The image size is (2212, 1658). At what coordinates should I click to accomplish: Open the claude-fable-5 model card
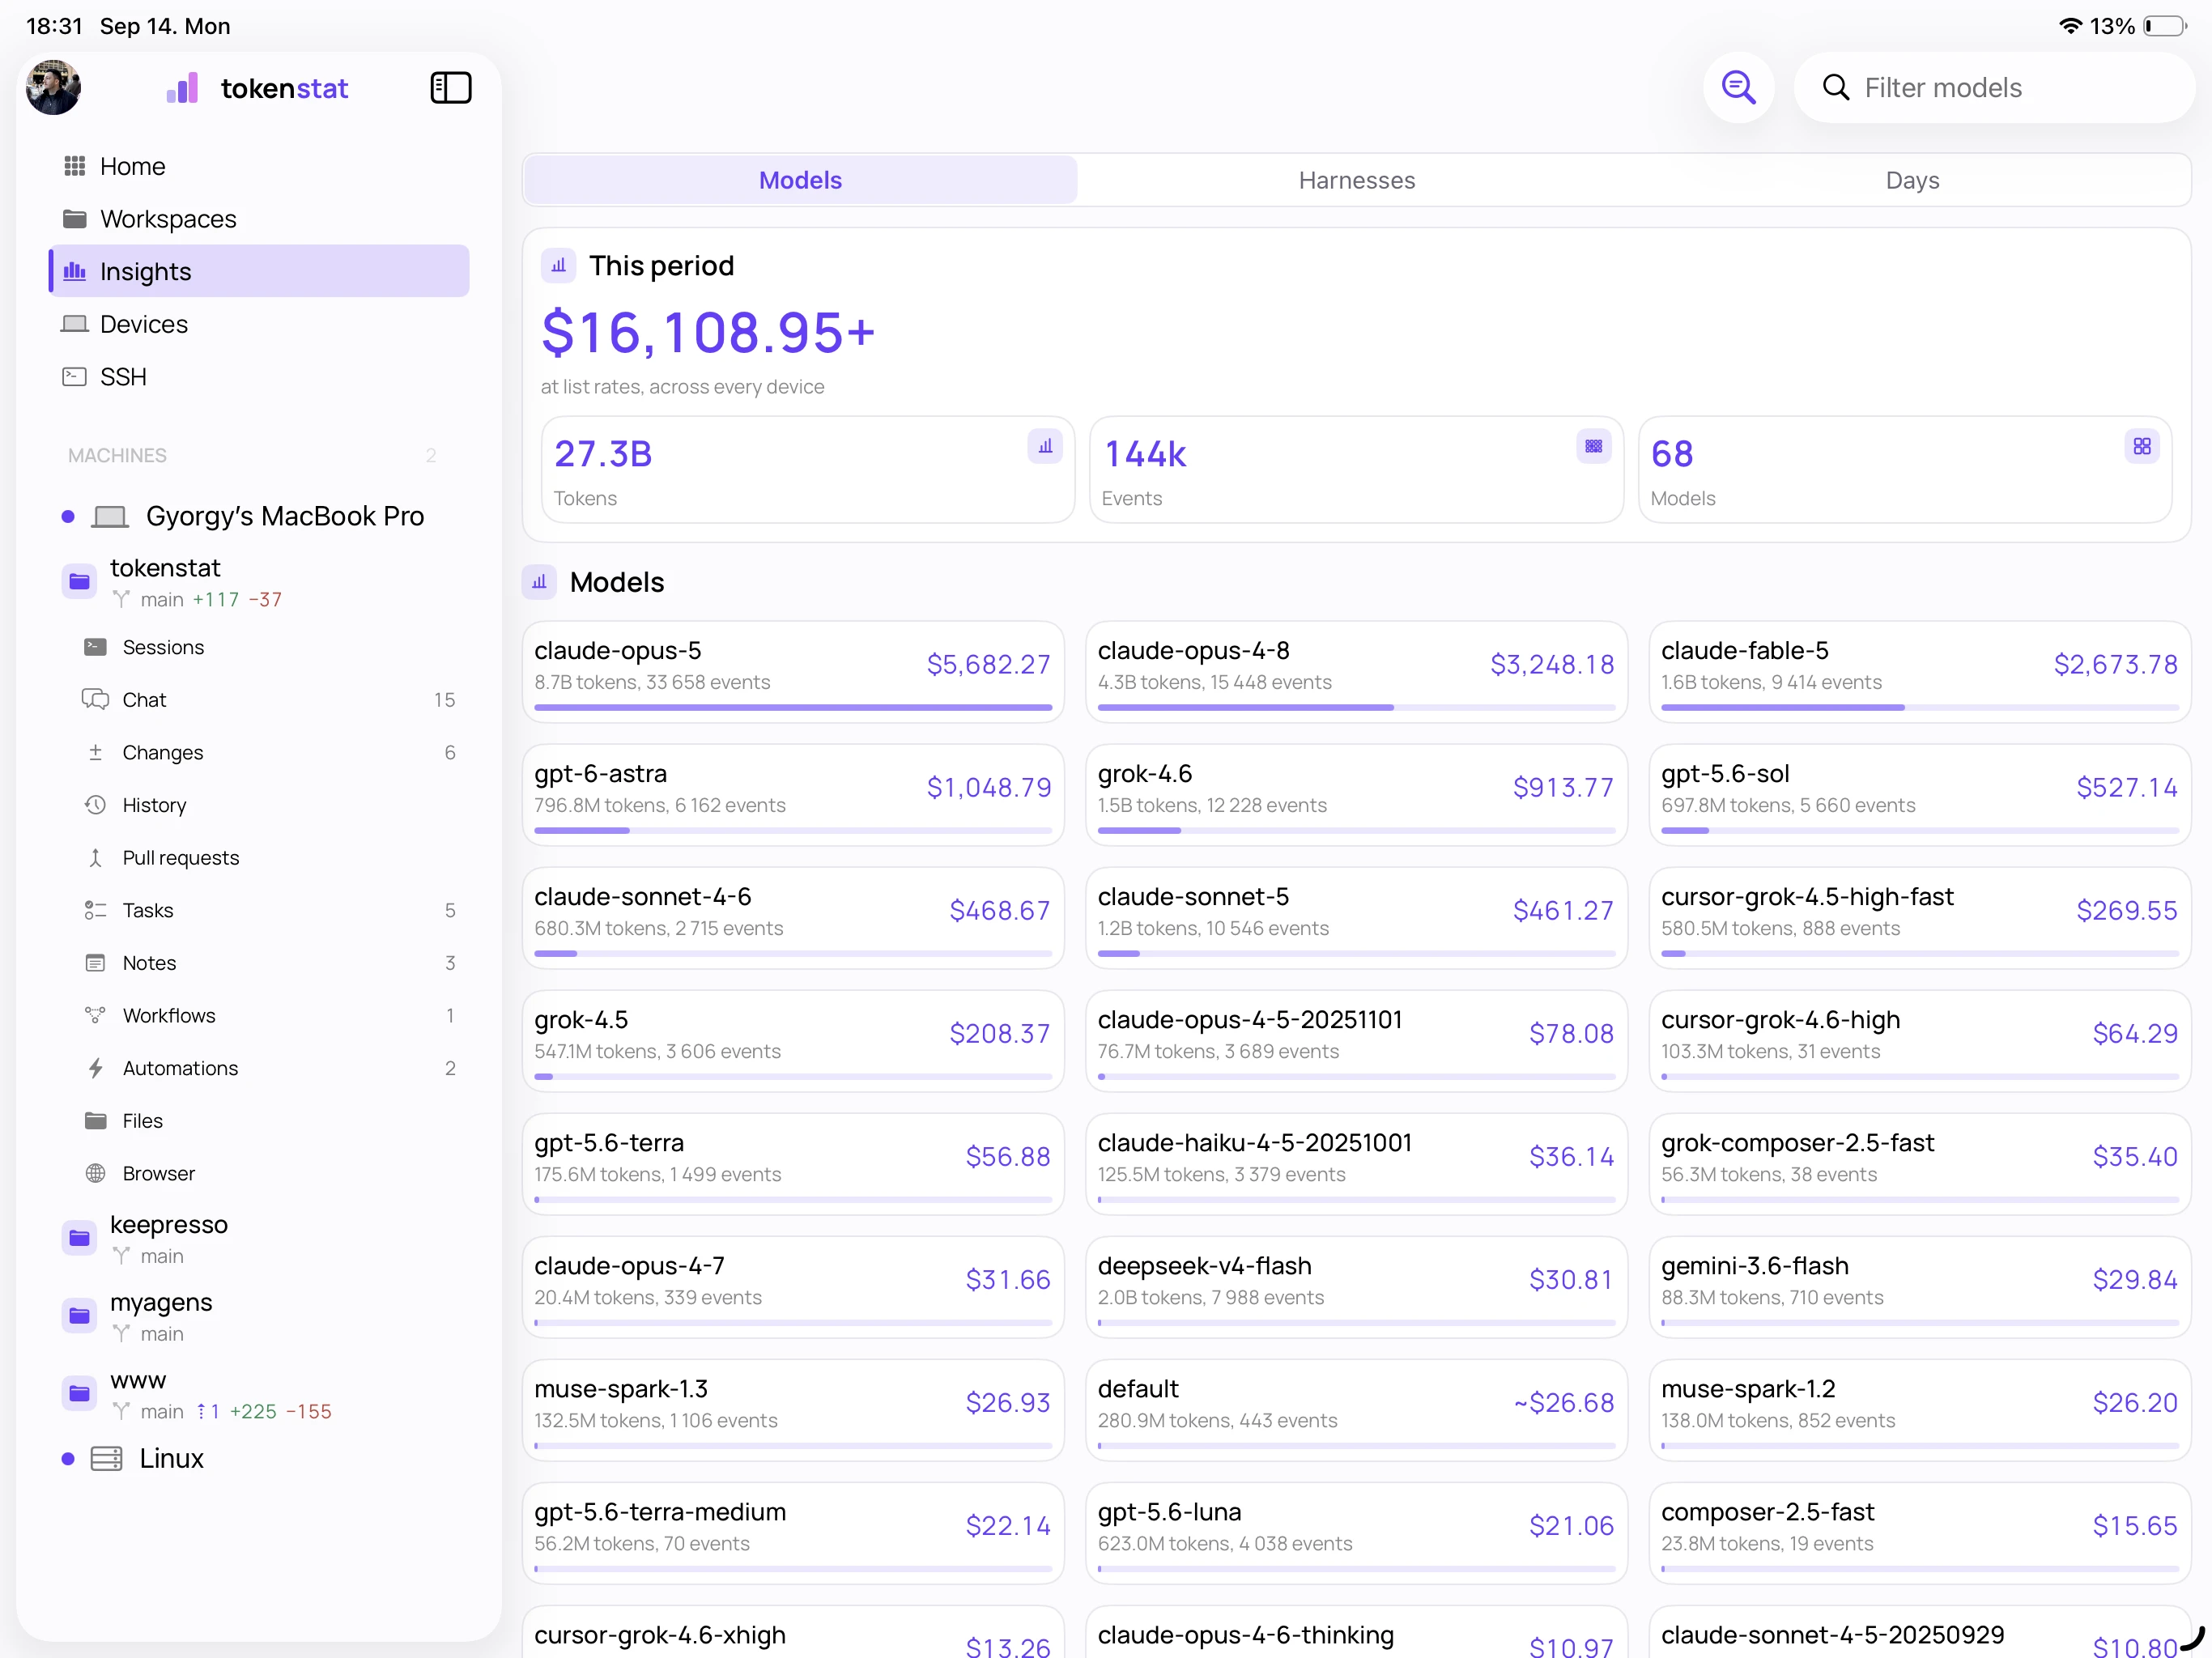1919,672
